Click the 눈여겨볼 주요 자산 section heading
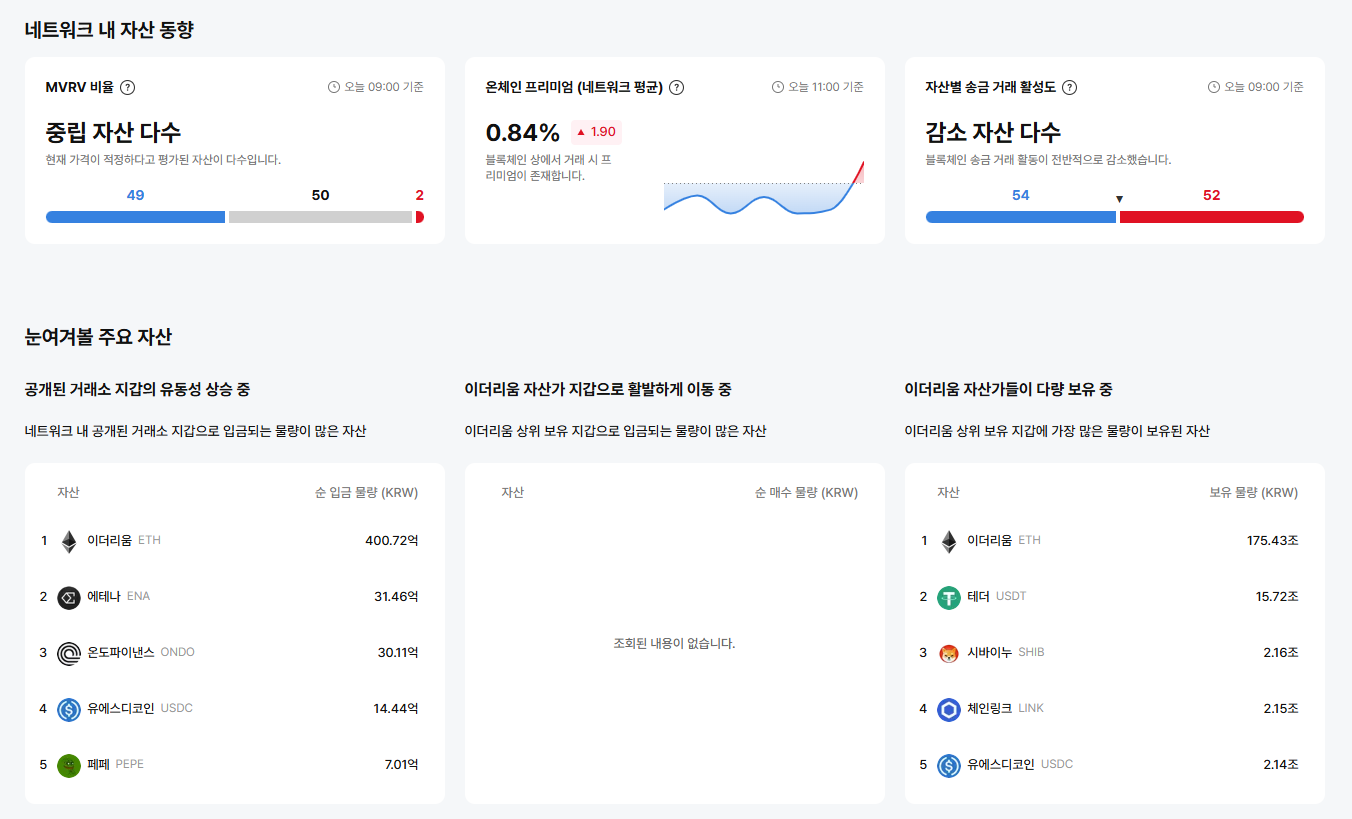The width and height of the screenshot is (1352, 819). pos(98,337)
